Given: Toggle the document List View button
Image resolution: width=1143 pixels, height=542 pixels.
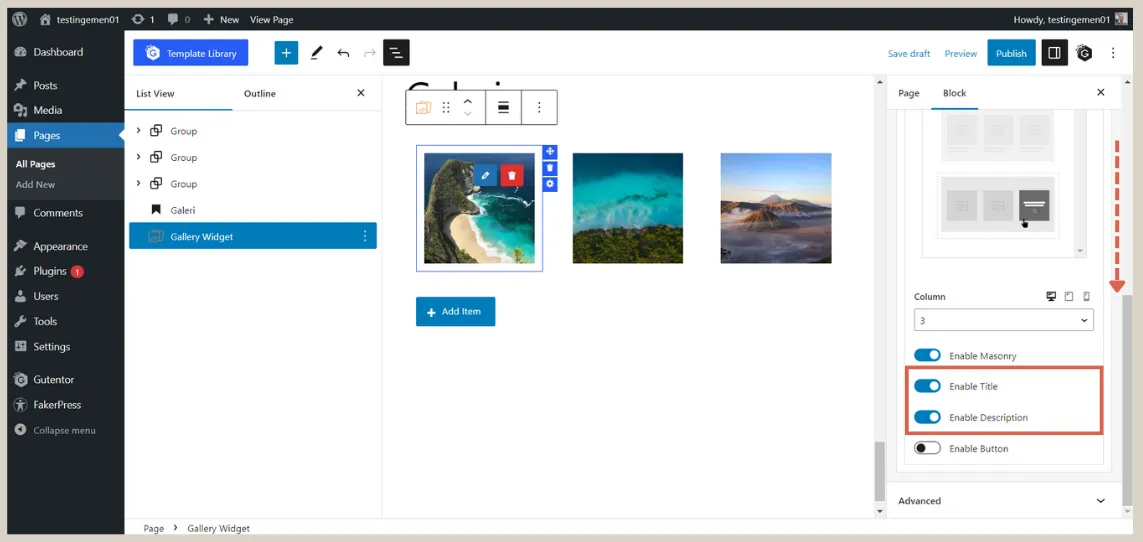Looking at the screenshot, I should pyautogui.click(x=396, y=52).
